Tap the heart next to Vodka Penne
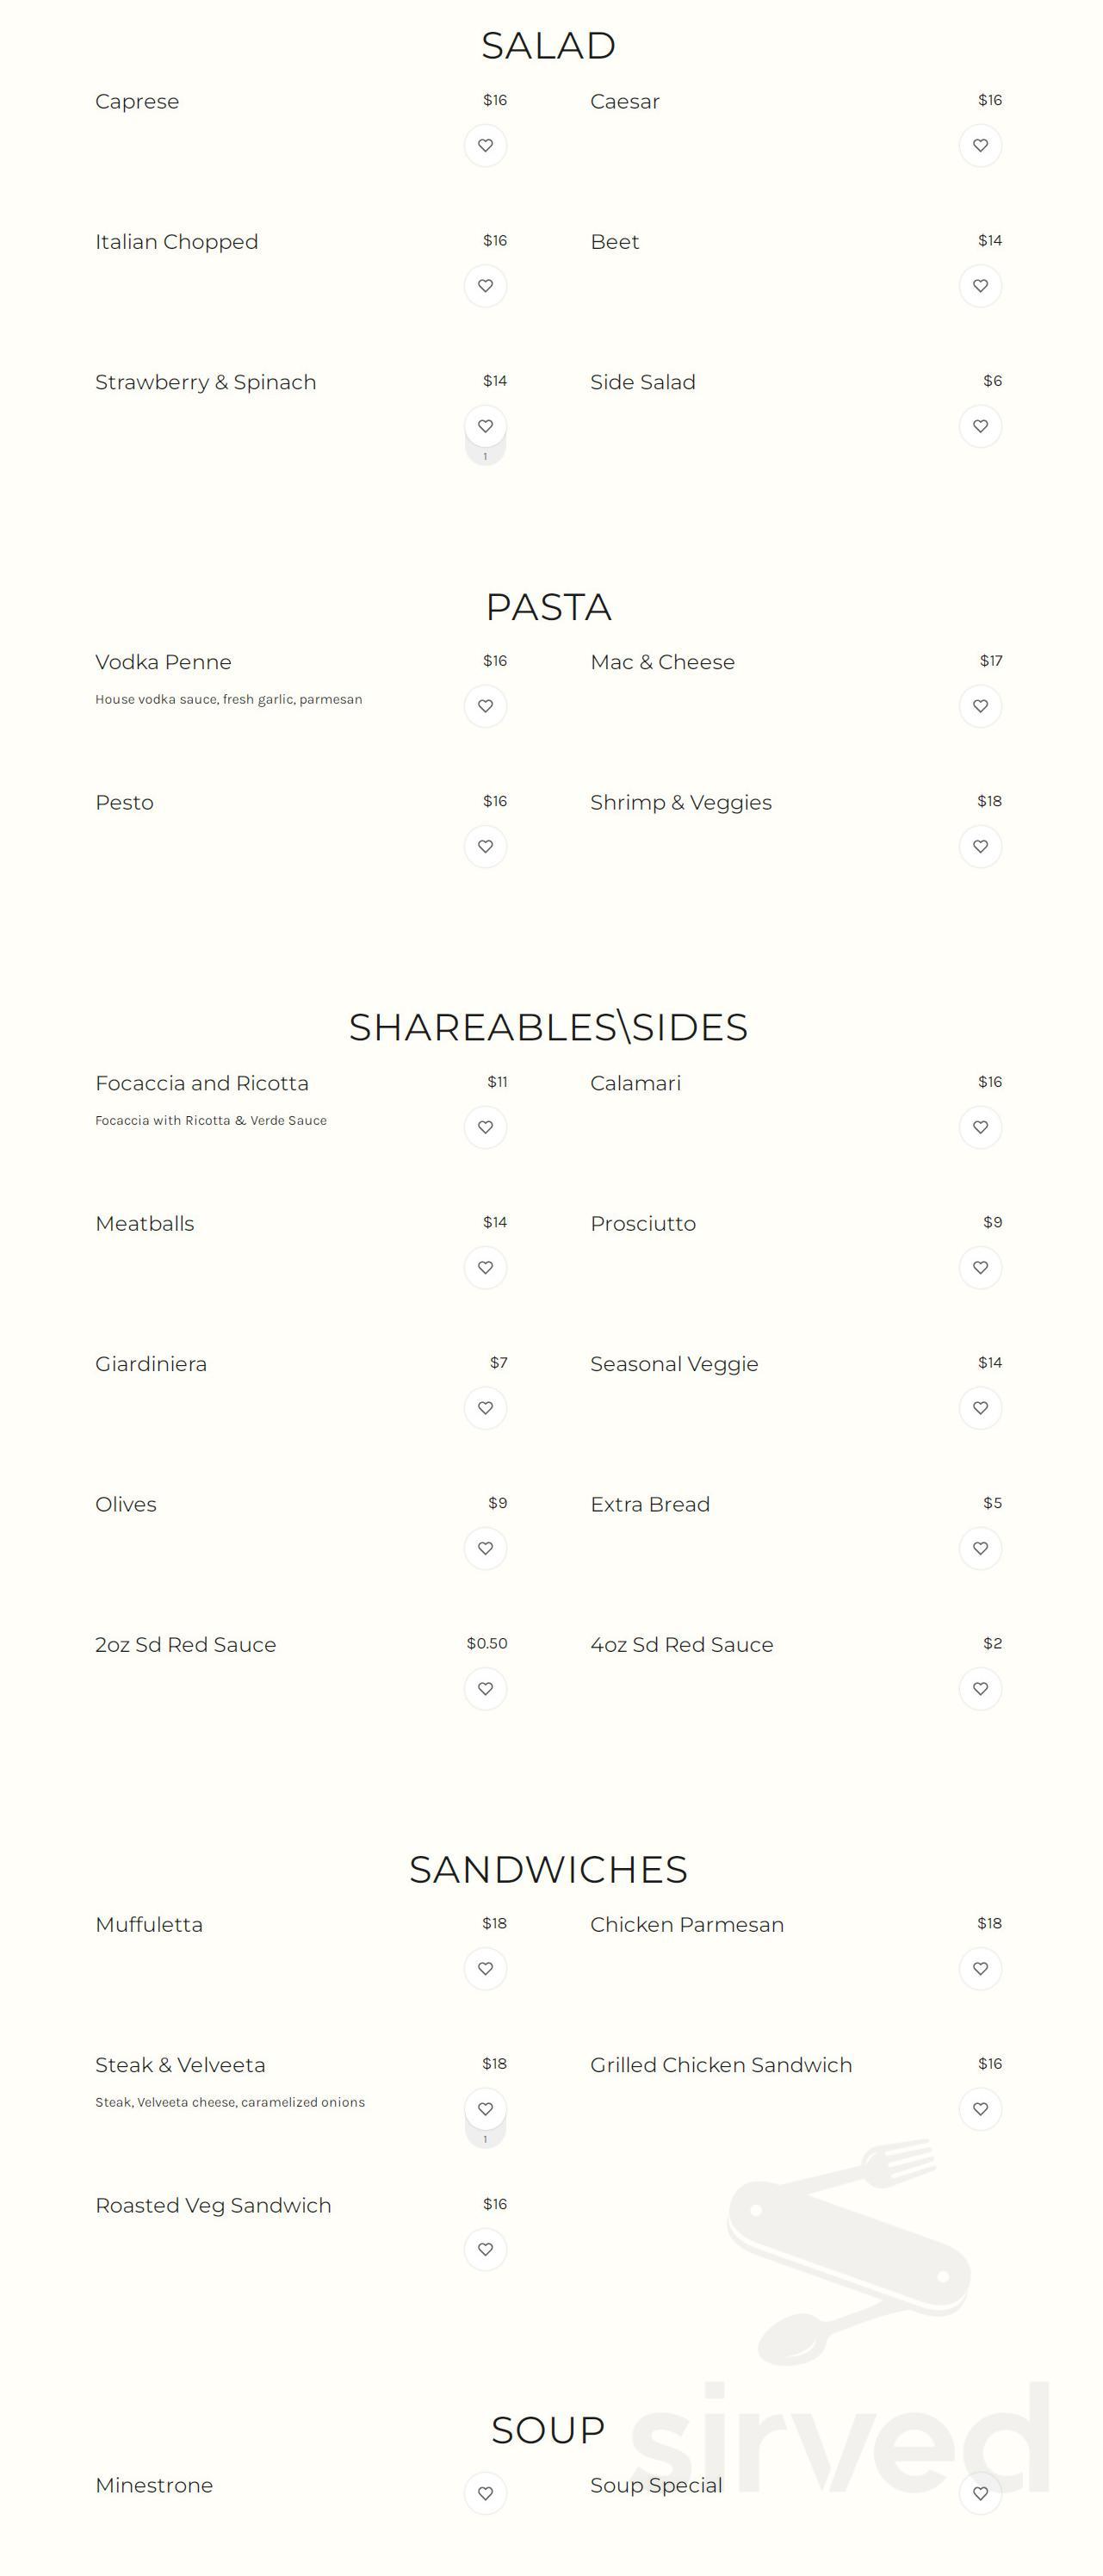 [485, 706]
